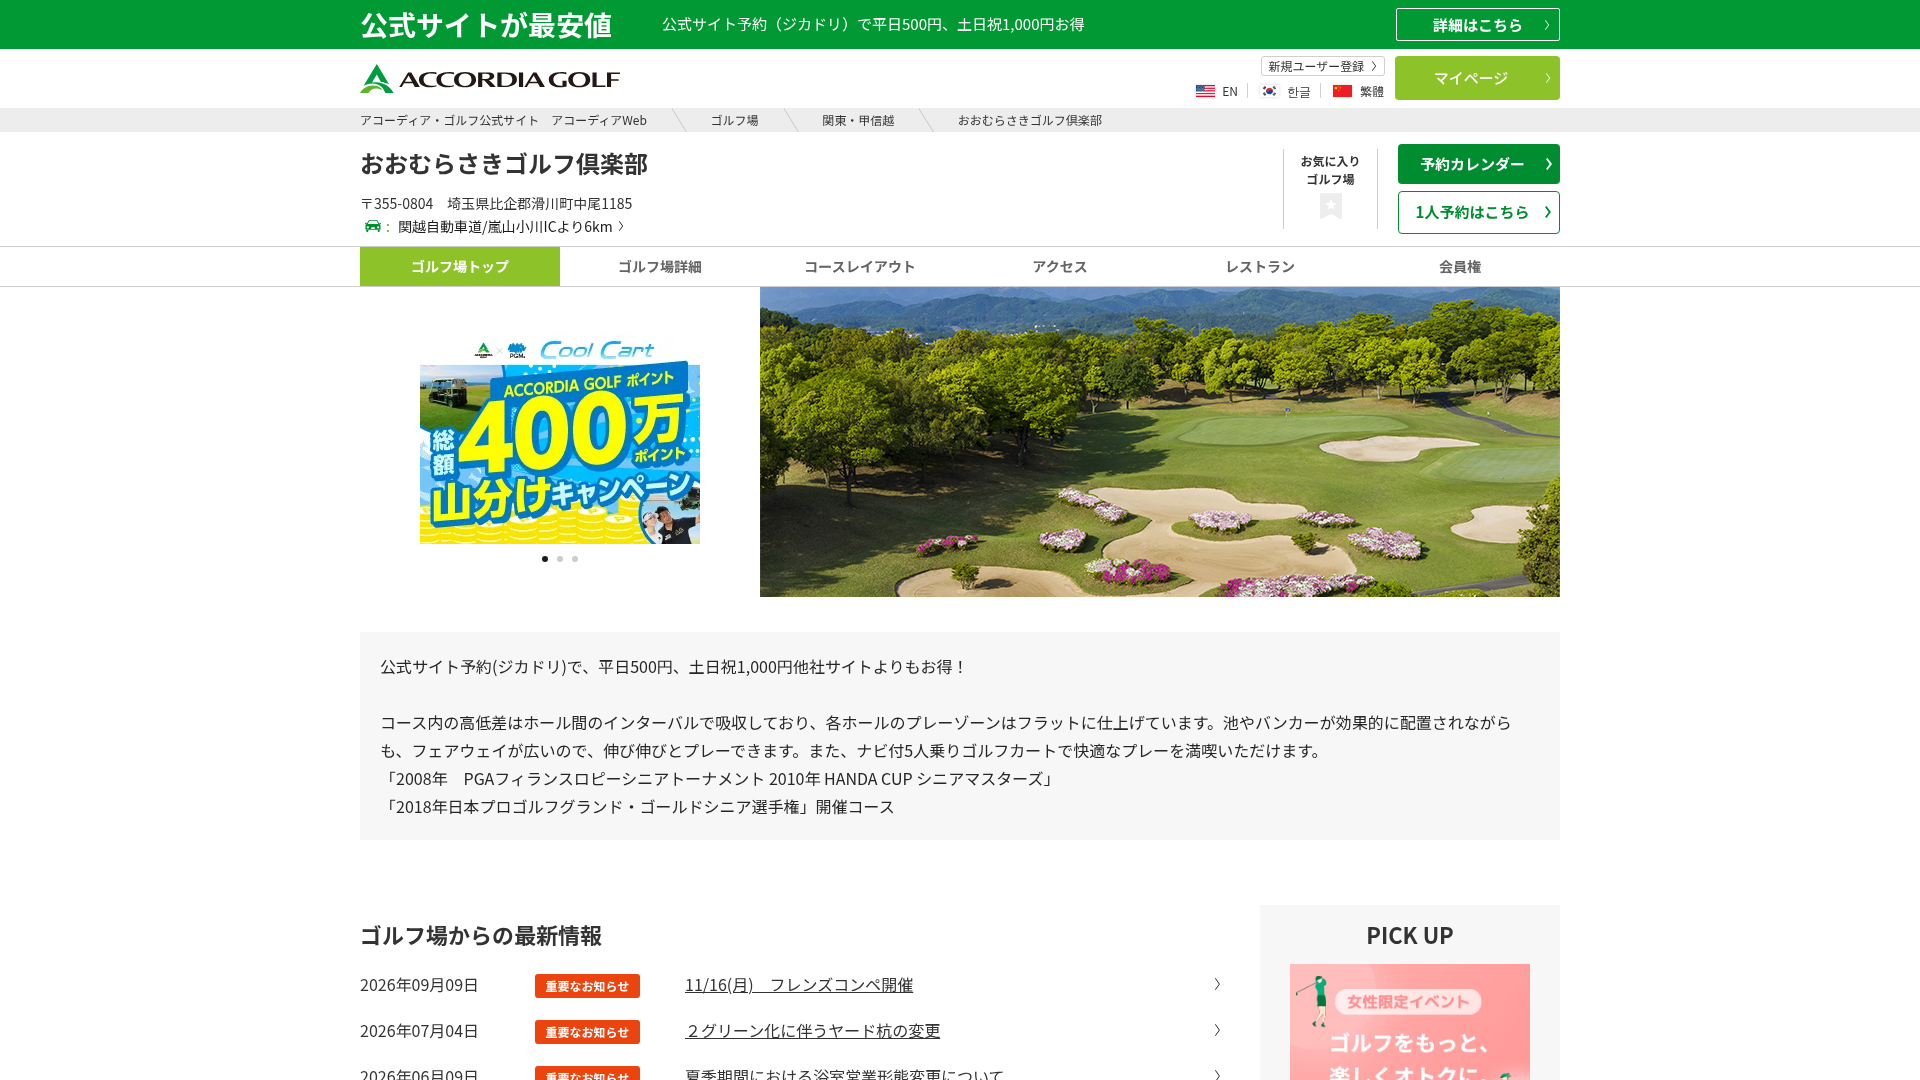Select the third carousel dot

point(575,559)
